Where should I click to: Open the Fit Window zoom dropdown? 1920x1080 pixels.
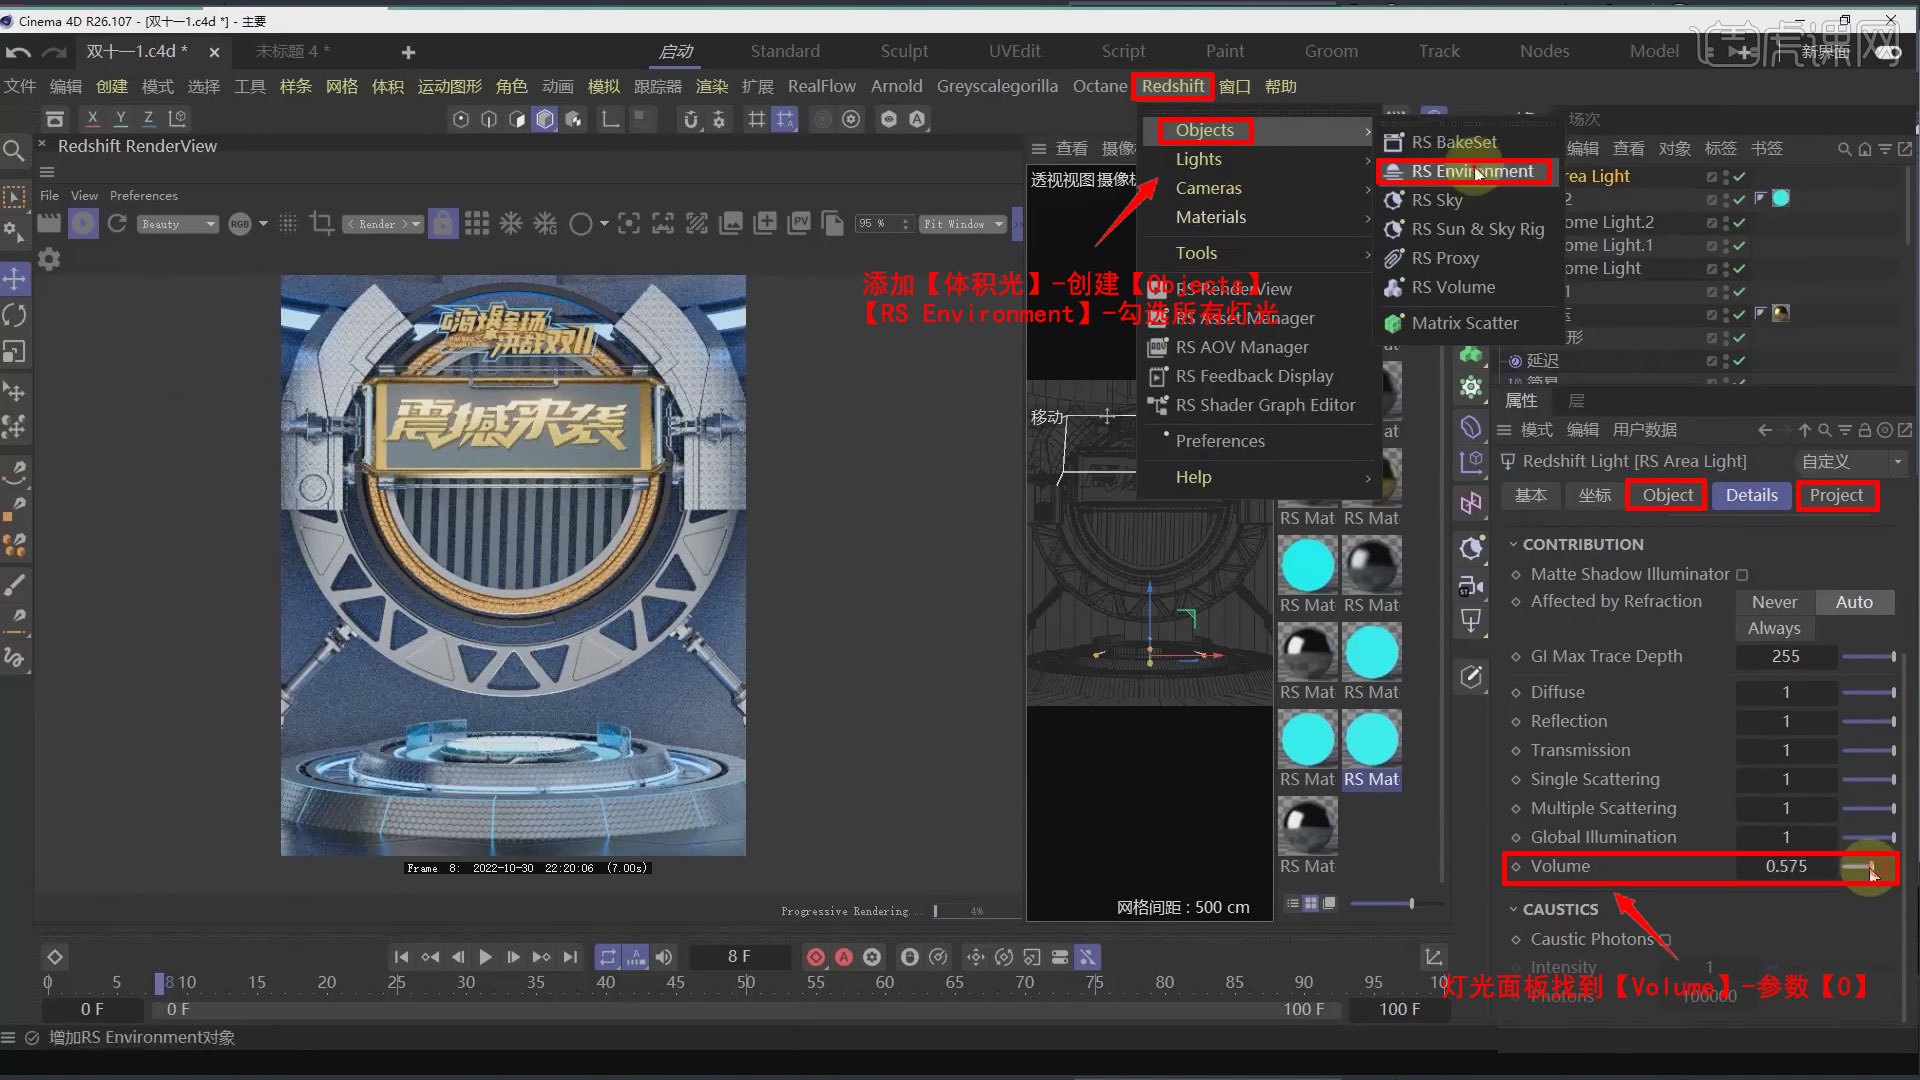click(962, 223)
